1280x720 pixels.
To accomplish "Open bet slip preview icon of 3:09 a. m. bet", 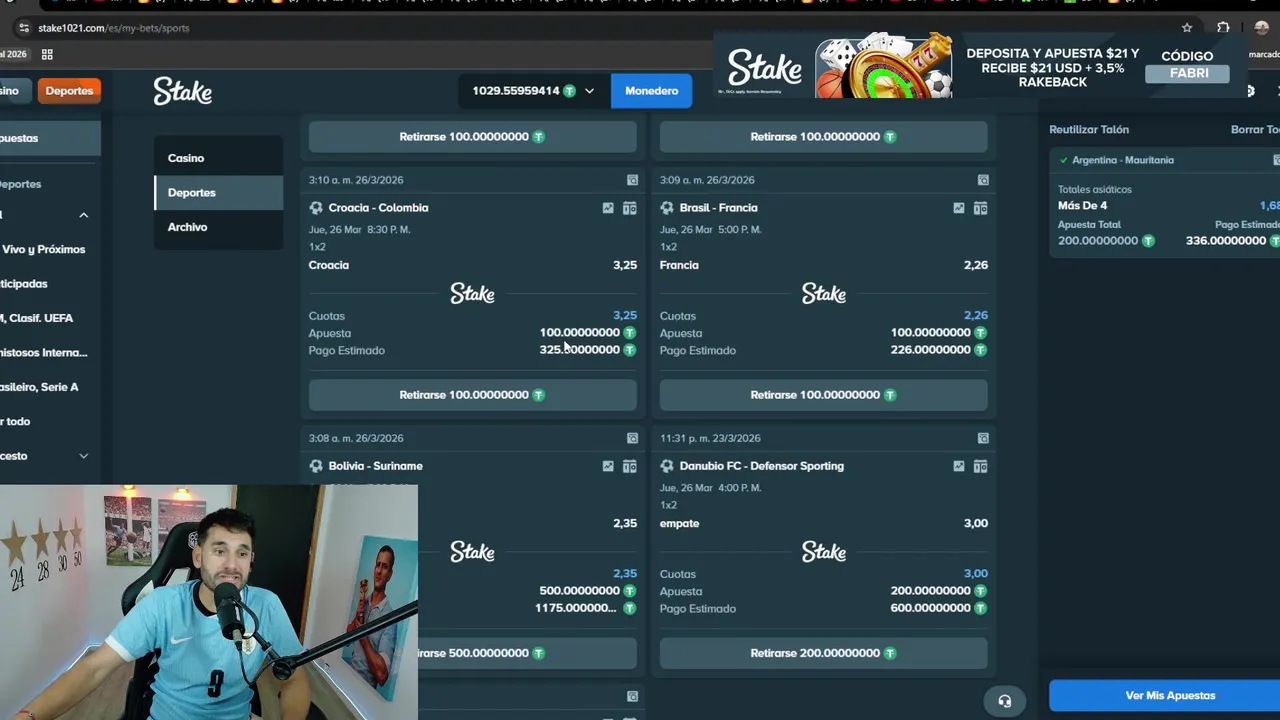I will (x=983, y=180).
